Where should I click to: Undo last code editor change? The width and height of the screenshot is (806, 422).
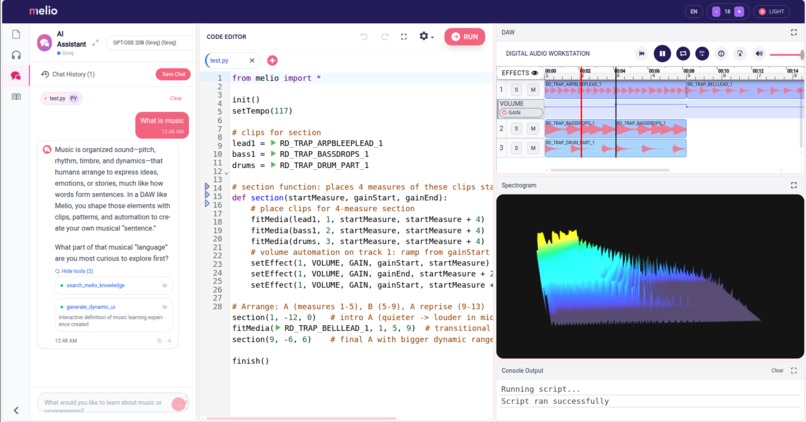pyautogui.click(x=364, y=36)
